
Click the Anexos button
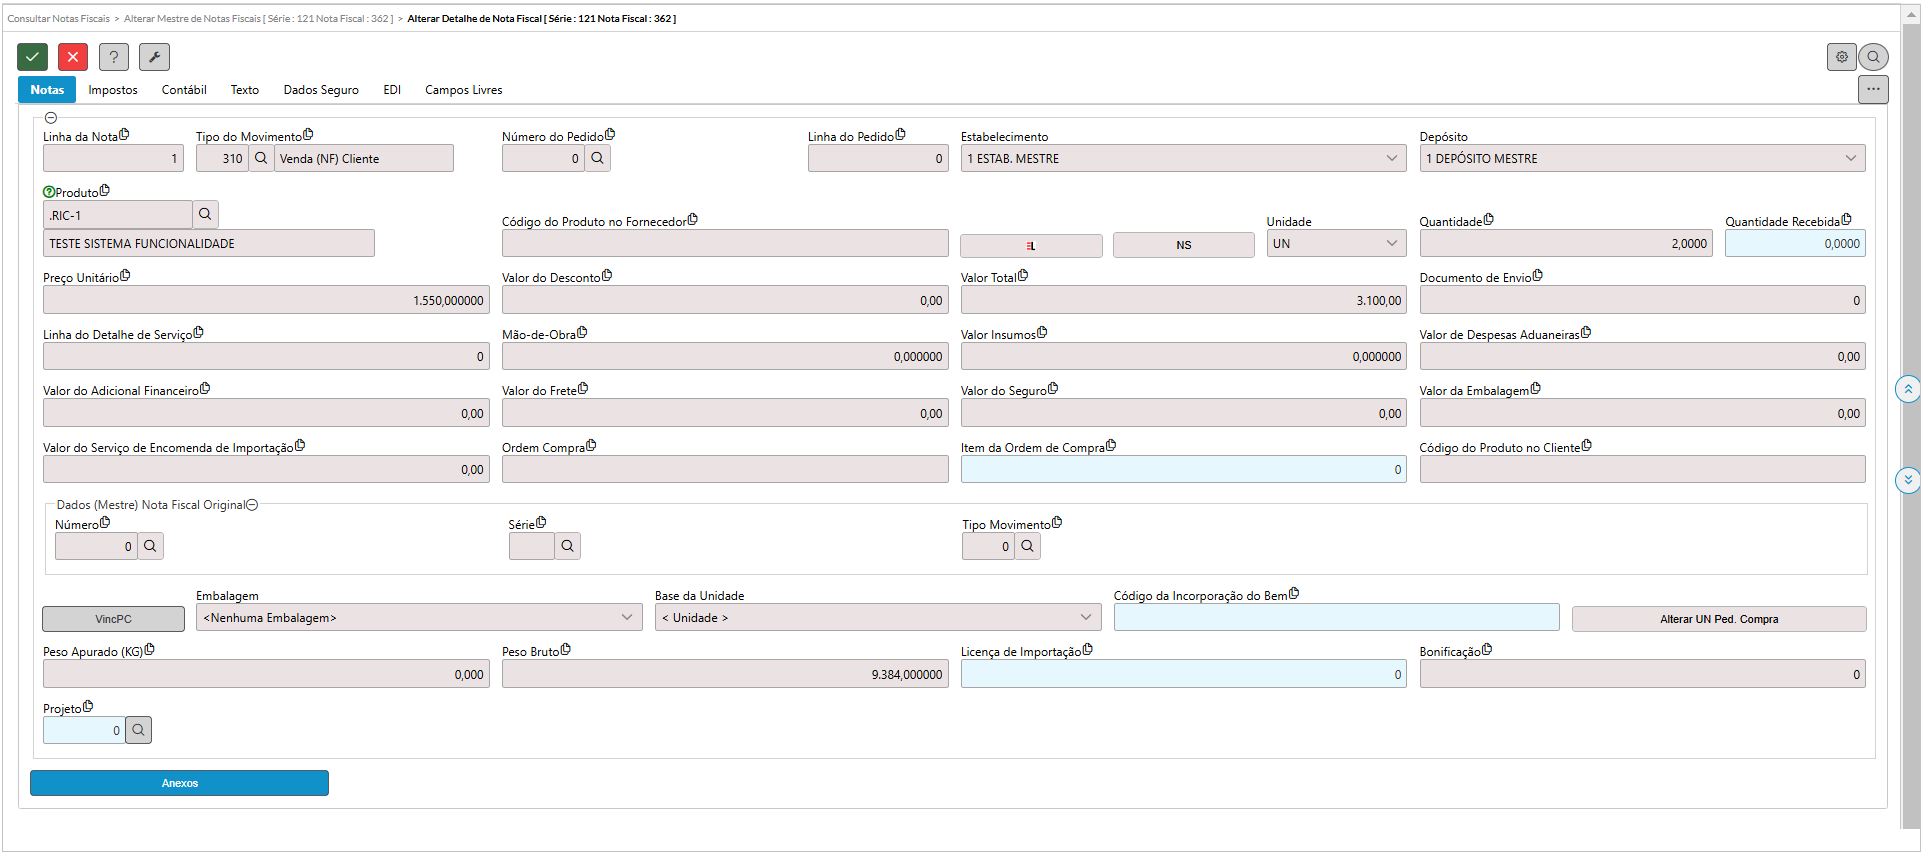[x=179, y=783]
